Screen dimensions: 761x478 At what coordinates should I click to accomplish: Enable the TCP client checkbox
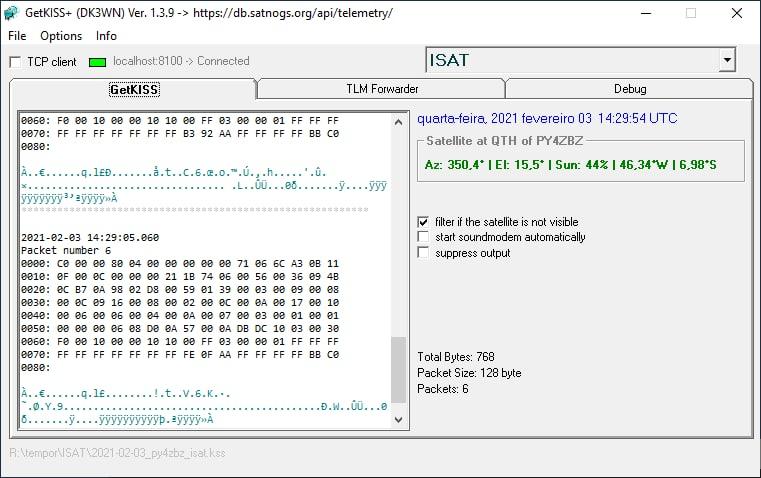click(16, 62)
